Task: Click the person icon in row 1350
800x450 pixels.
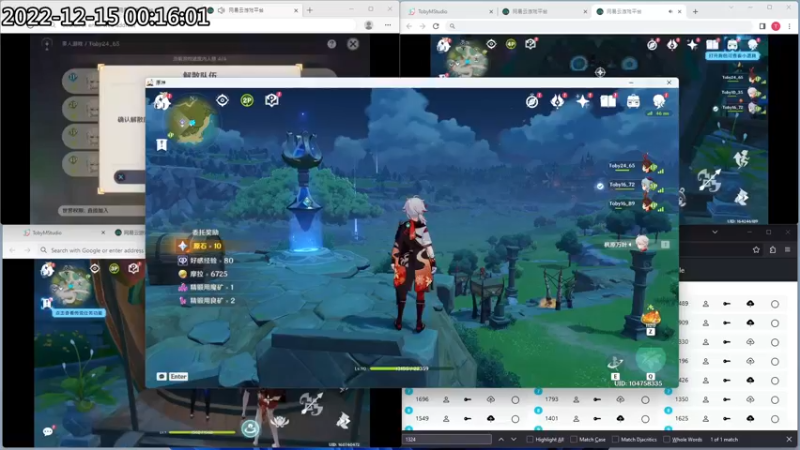Action: [706, 399]
